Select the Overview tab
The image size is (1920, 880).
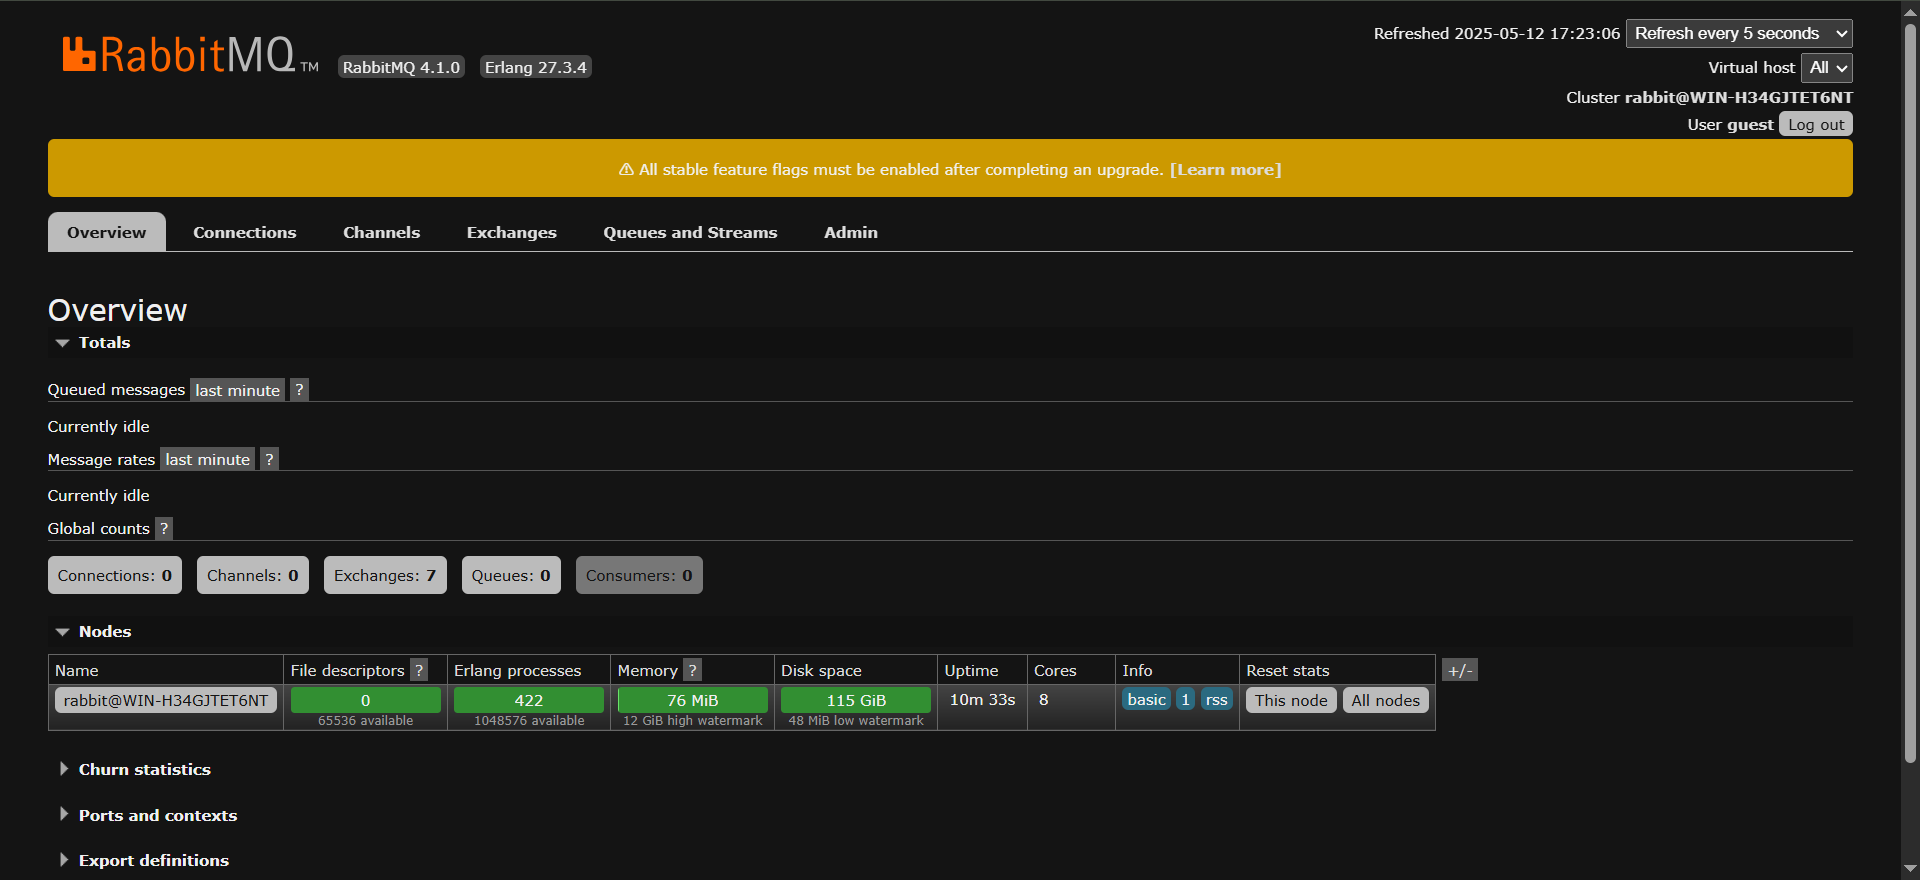[107, 232]
